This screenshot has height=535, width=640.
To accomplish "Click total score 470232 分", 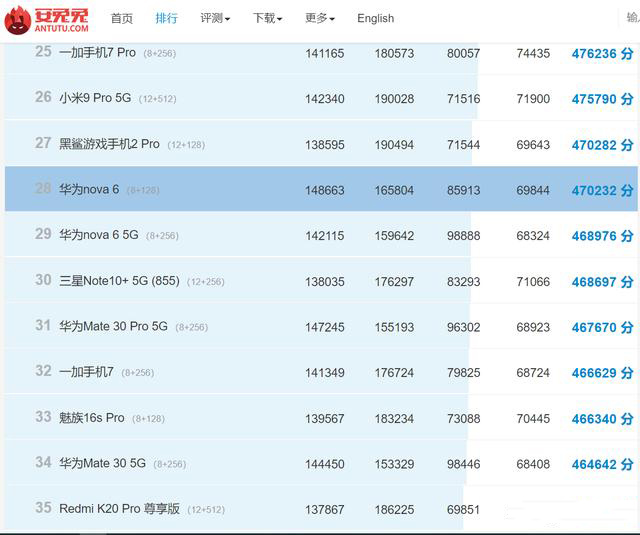I will [x=602, y=190].
